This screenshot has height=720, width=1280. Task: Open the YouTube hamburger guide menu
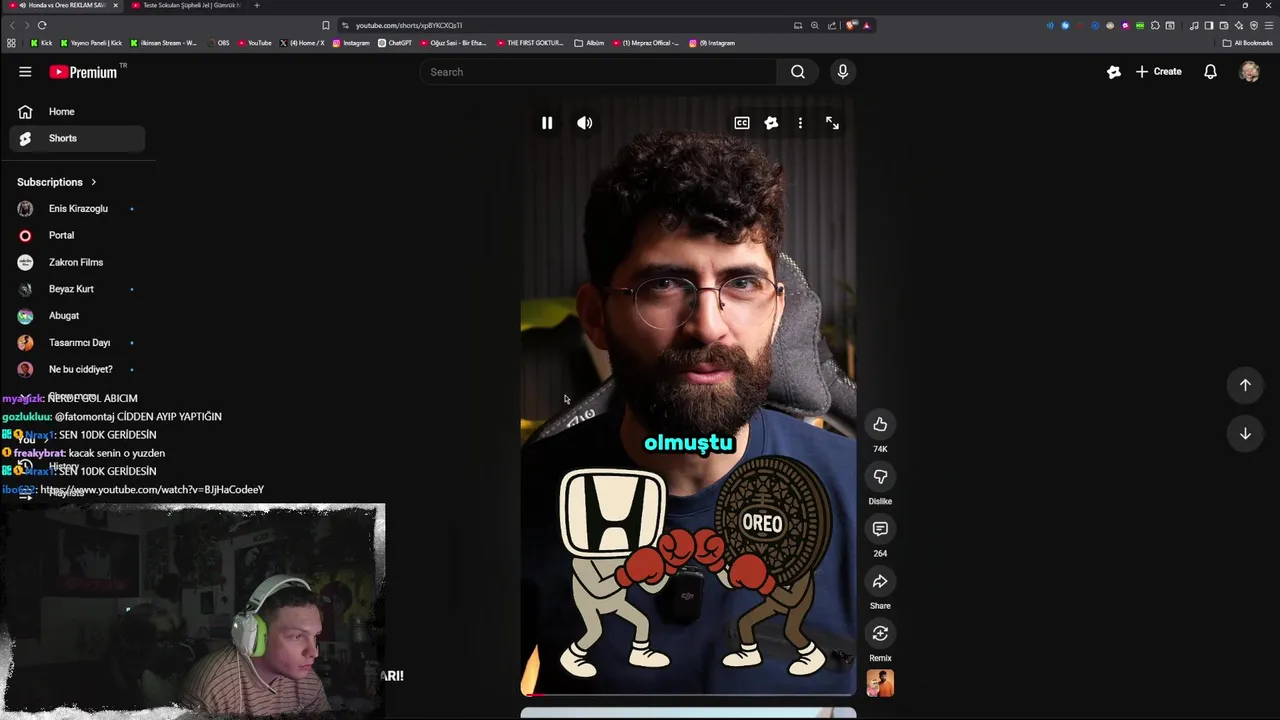point(25,72)
